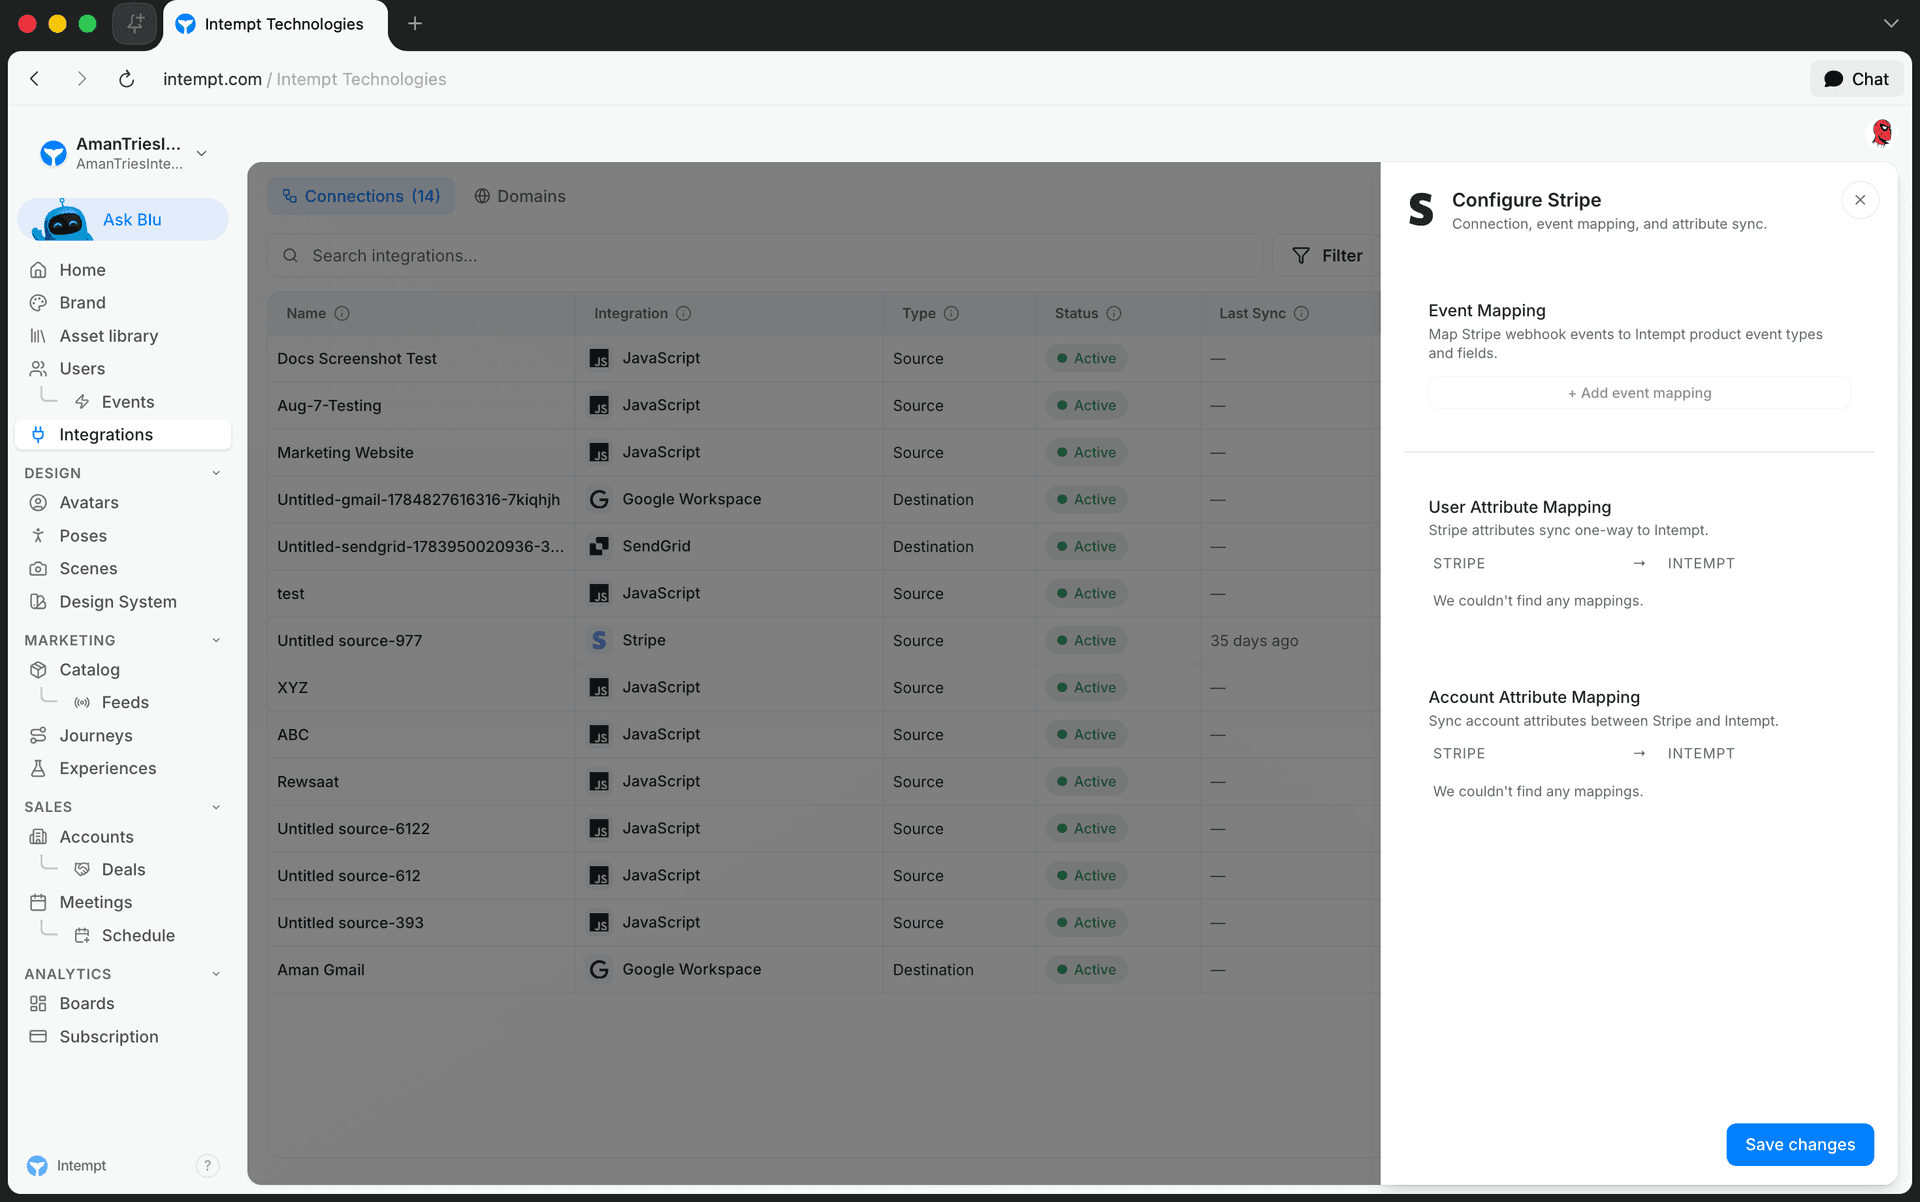Image resolution: width=1920 pixels, height=1202 pixels.
Task: Open the Filter button
Action: (1326, 256)
